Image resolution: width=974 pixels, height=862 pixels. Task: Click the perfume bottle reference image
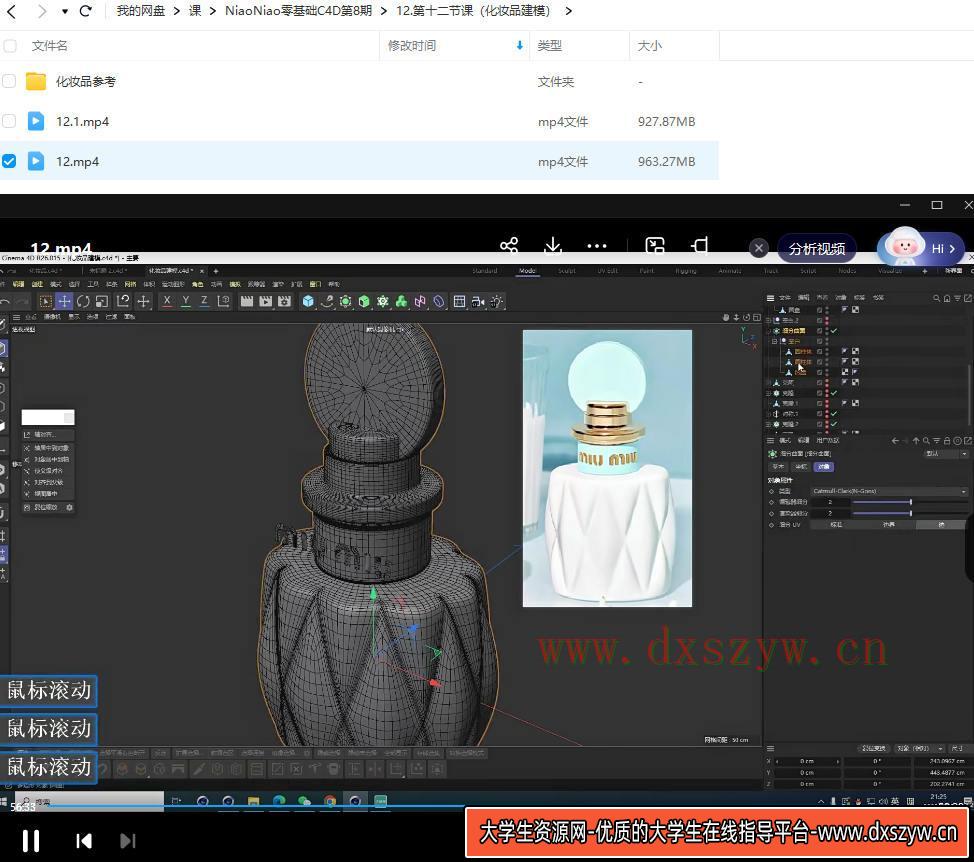pos(607,468)
